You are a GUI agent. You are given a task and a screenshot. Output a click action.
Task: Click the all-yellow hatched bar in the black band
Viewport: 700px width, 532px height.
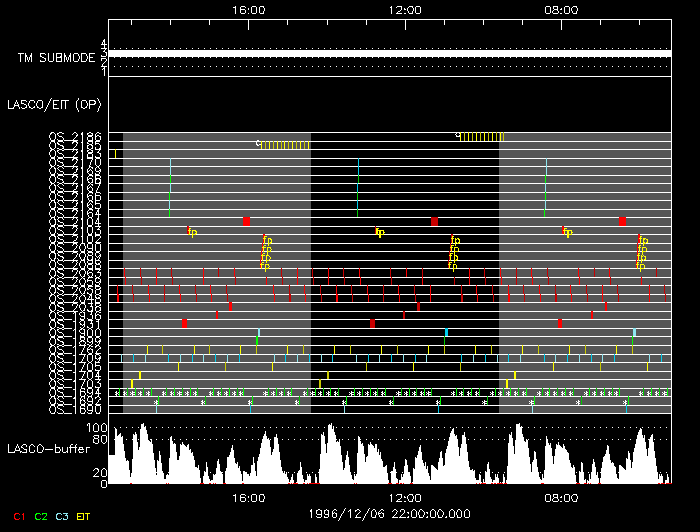click(x=481, y=136)
